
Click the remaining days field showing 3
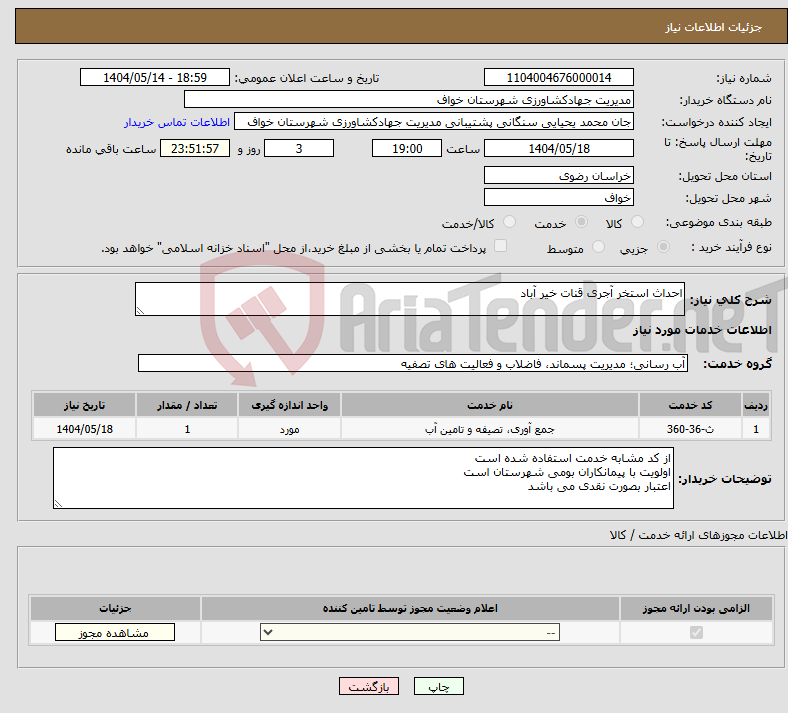click(x=299, y=148)
